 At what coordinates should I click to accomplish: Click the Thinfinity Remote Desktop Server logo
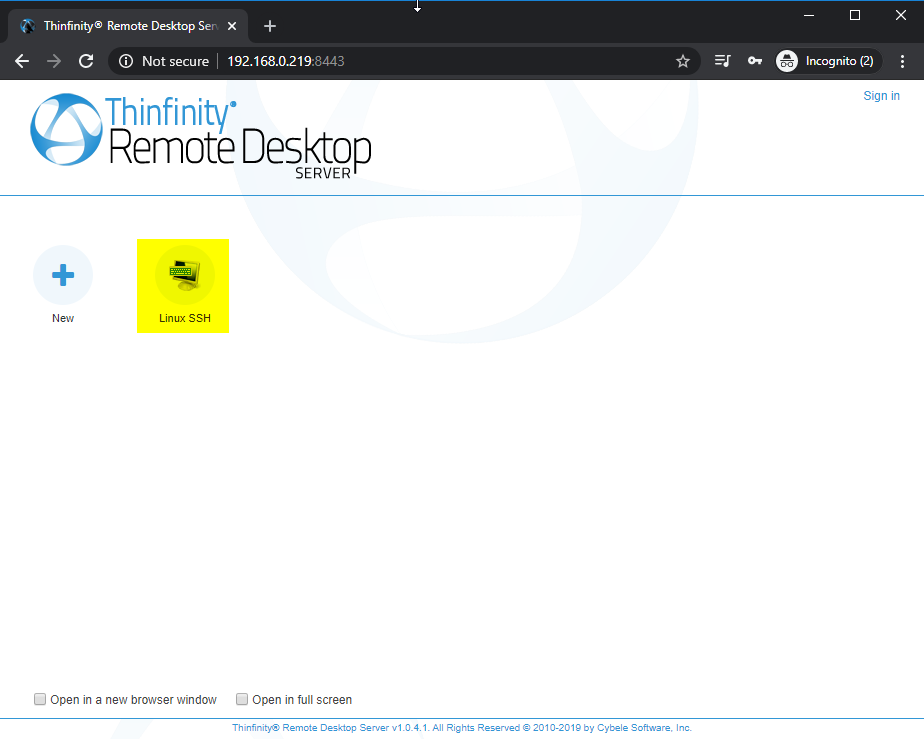[x=200, y=137]
